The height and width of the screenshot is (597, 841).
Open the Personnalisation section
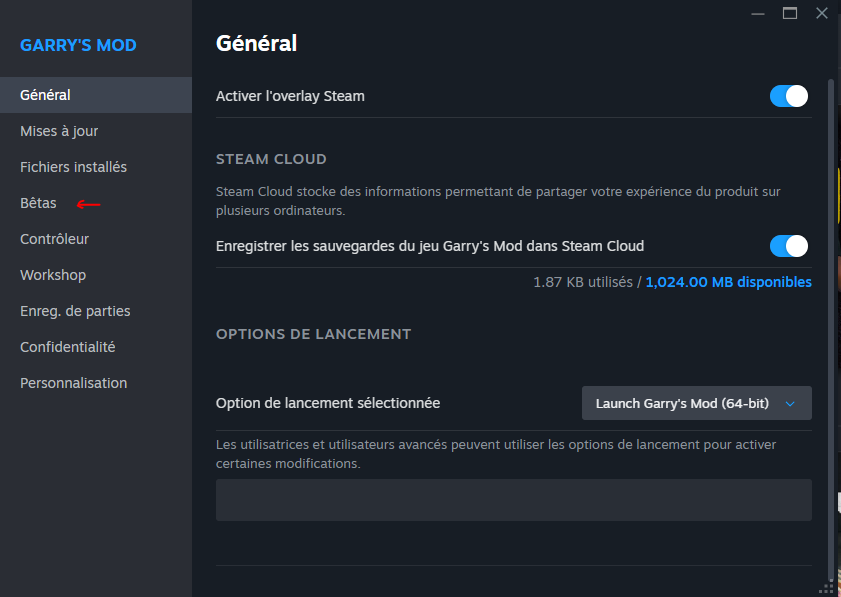(x=73, y=383)
